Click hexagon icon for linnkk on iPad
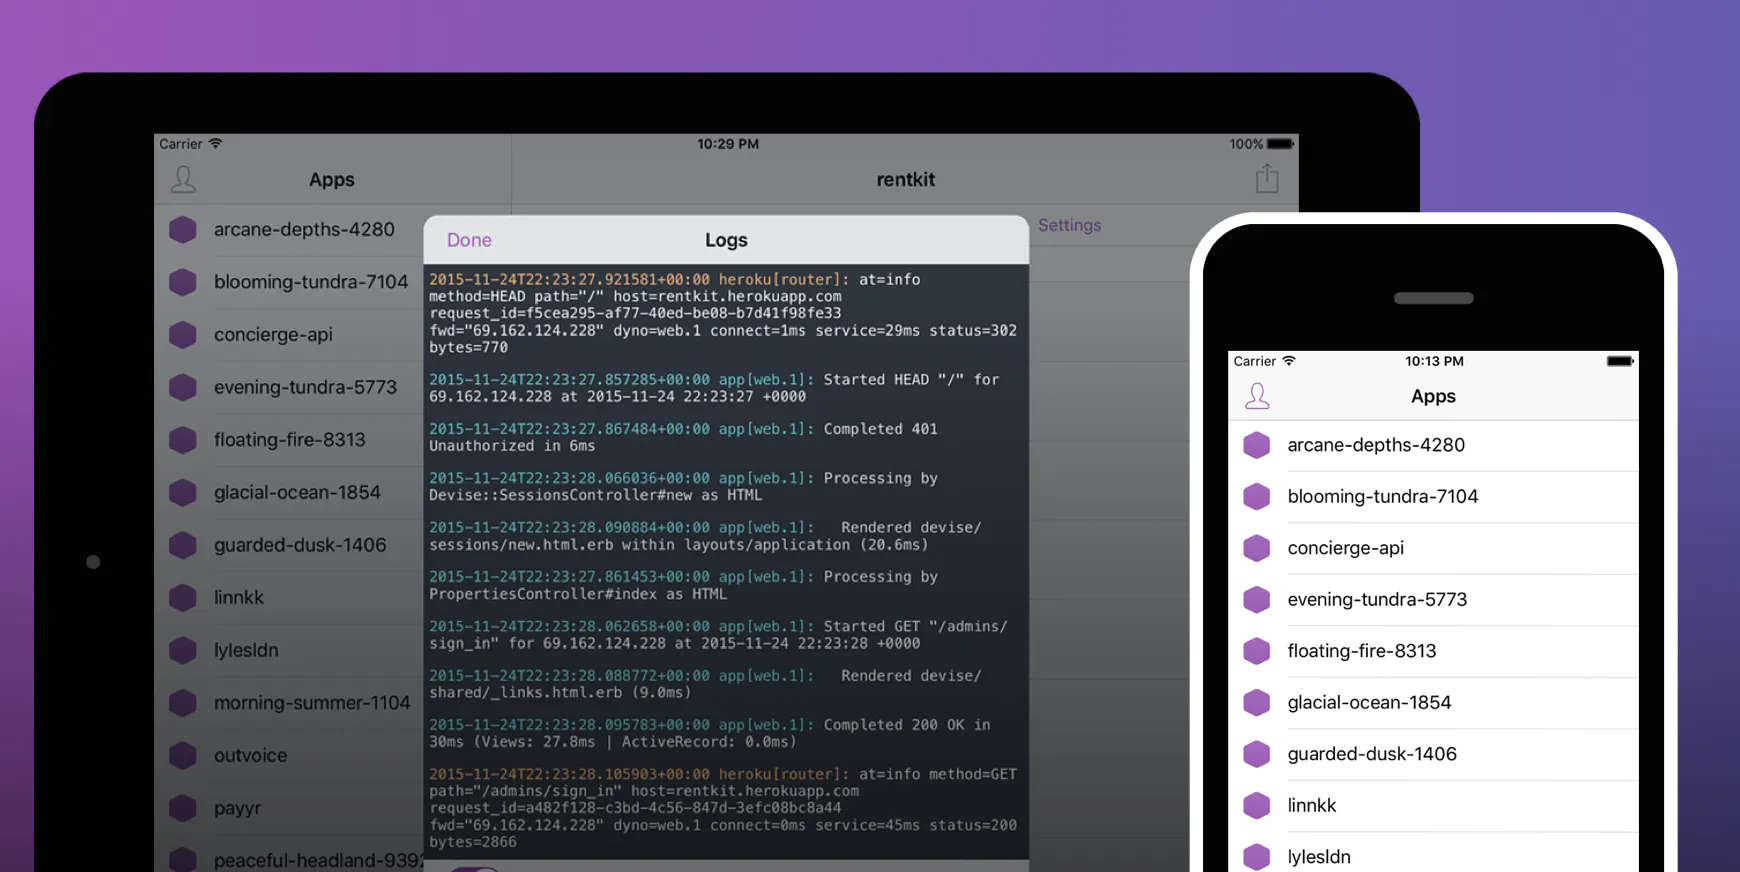Viewport: 1740px width, 872px height. tap(183, 598)
